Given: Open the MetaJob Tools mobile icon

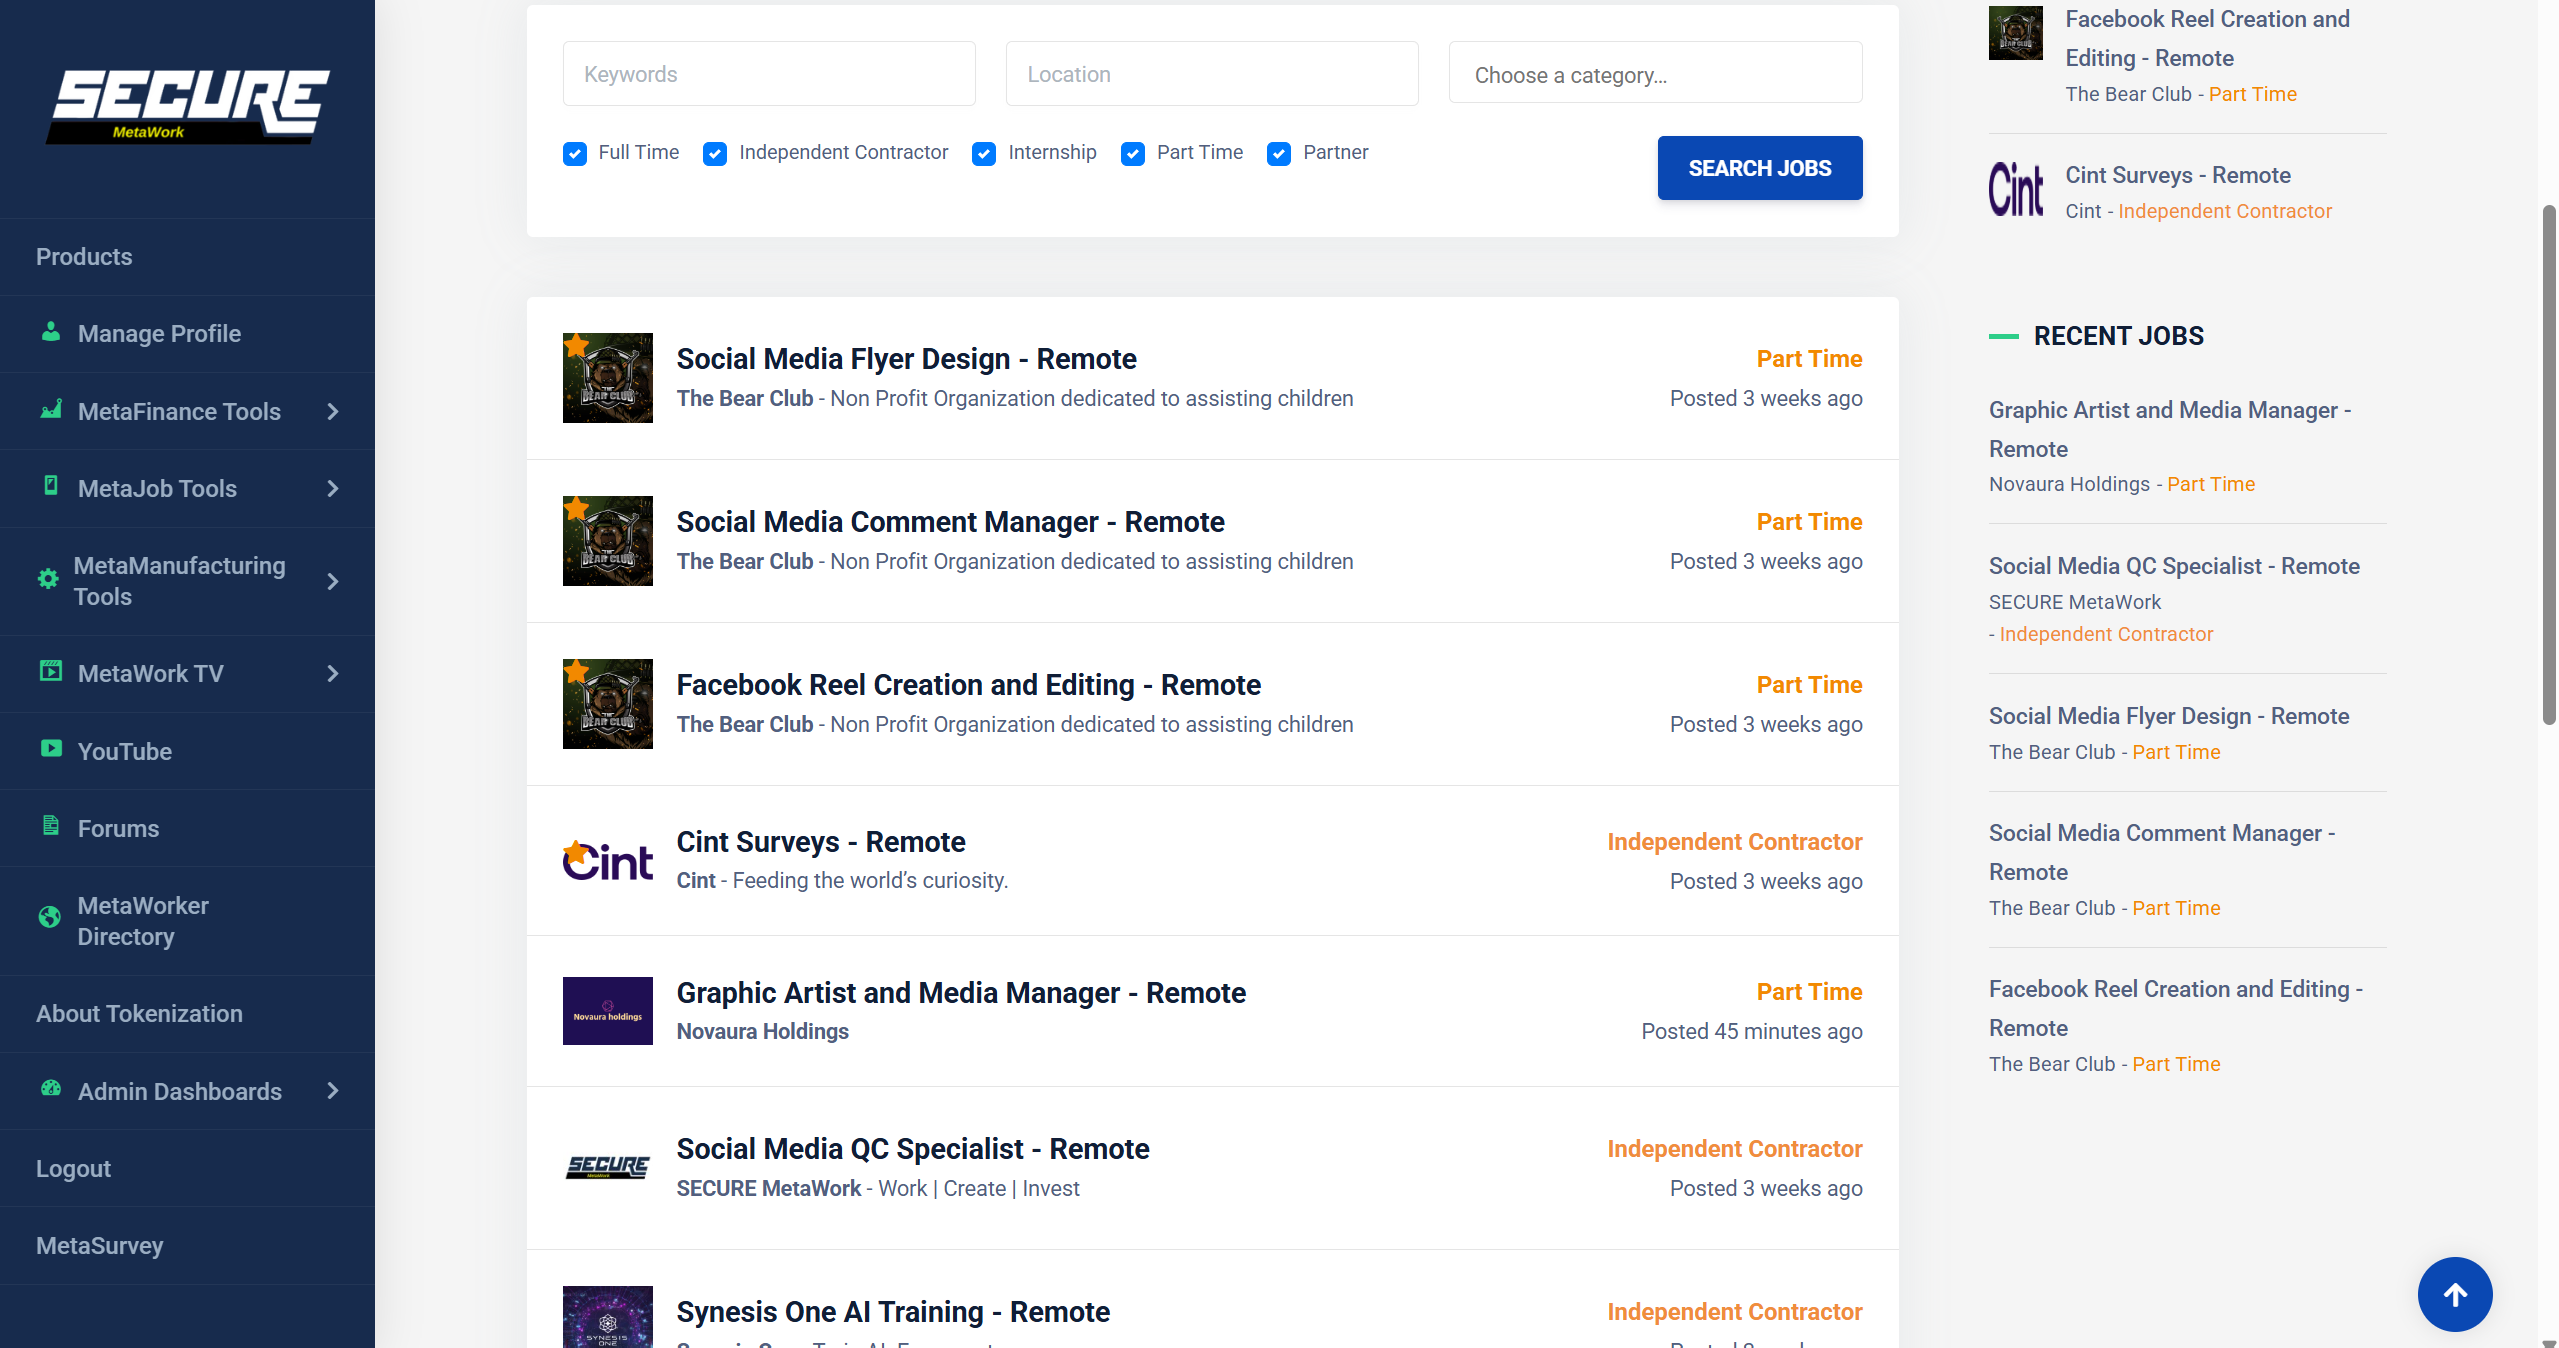Looking at the screenshot, I should point(50,488).
